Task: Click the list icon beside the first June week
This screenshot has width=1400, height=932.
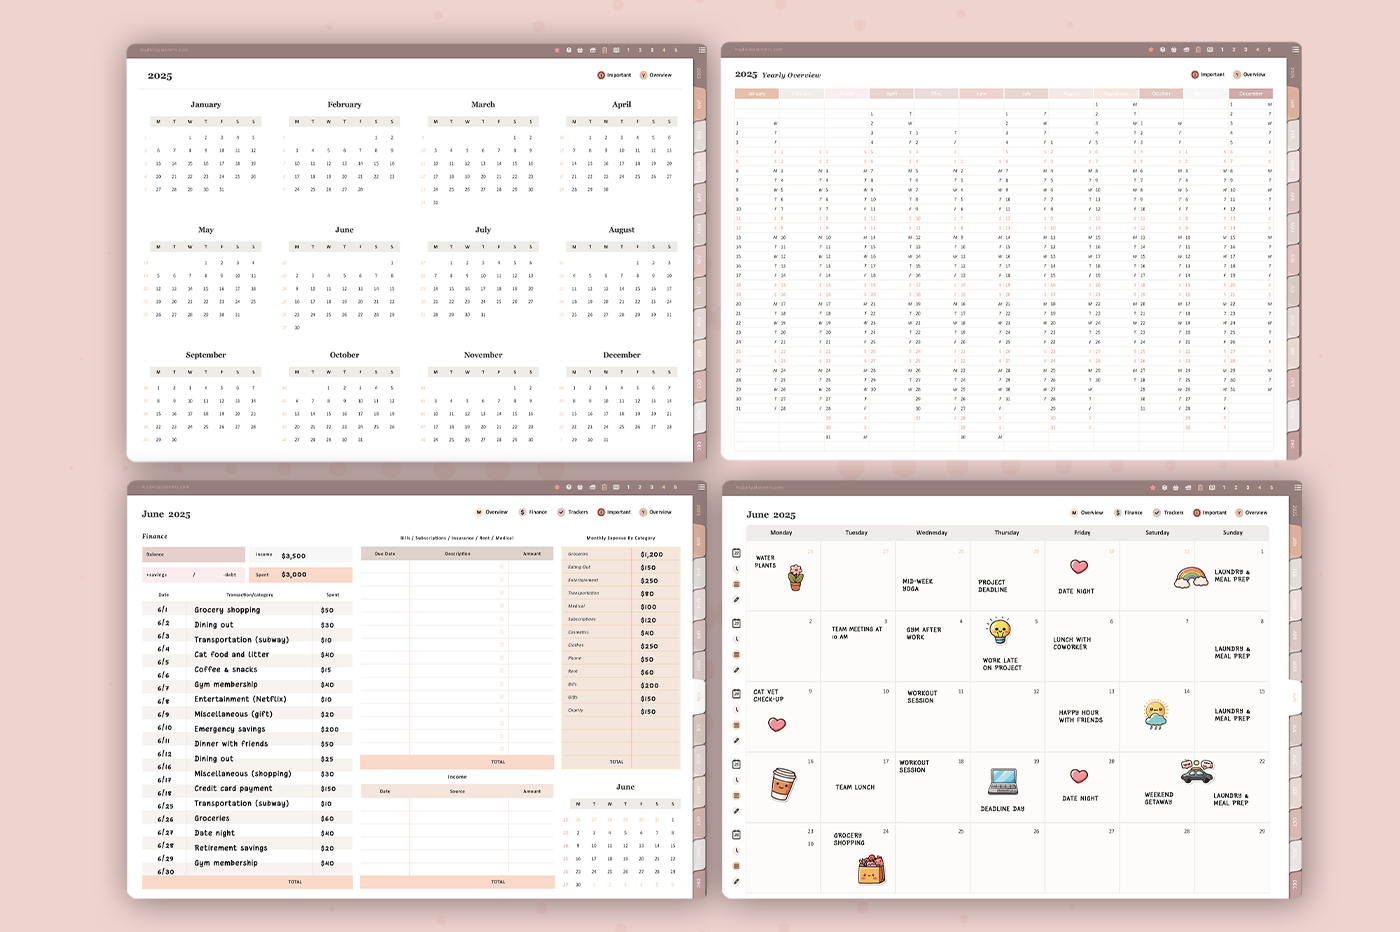Action: tap(736, 584)
